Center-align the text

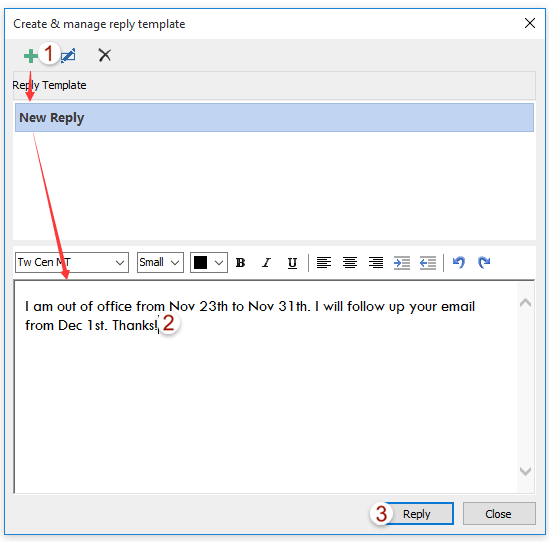click(x=350, y=262)
